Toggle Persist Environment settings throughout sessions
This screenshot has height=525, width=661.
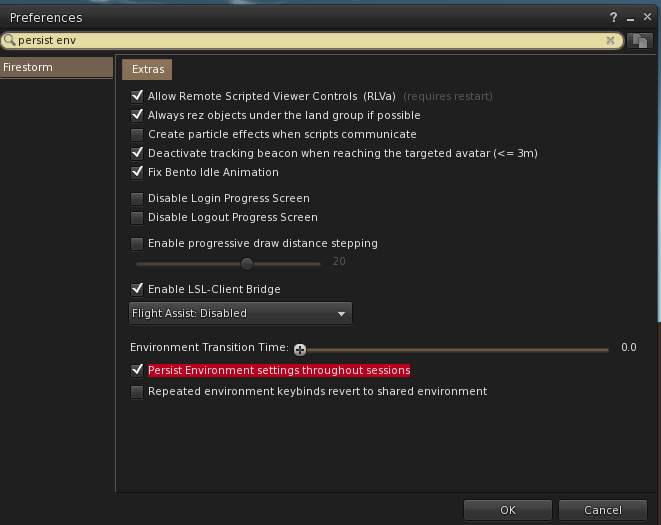tap(137, 370)
